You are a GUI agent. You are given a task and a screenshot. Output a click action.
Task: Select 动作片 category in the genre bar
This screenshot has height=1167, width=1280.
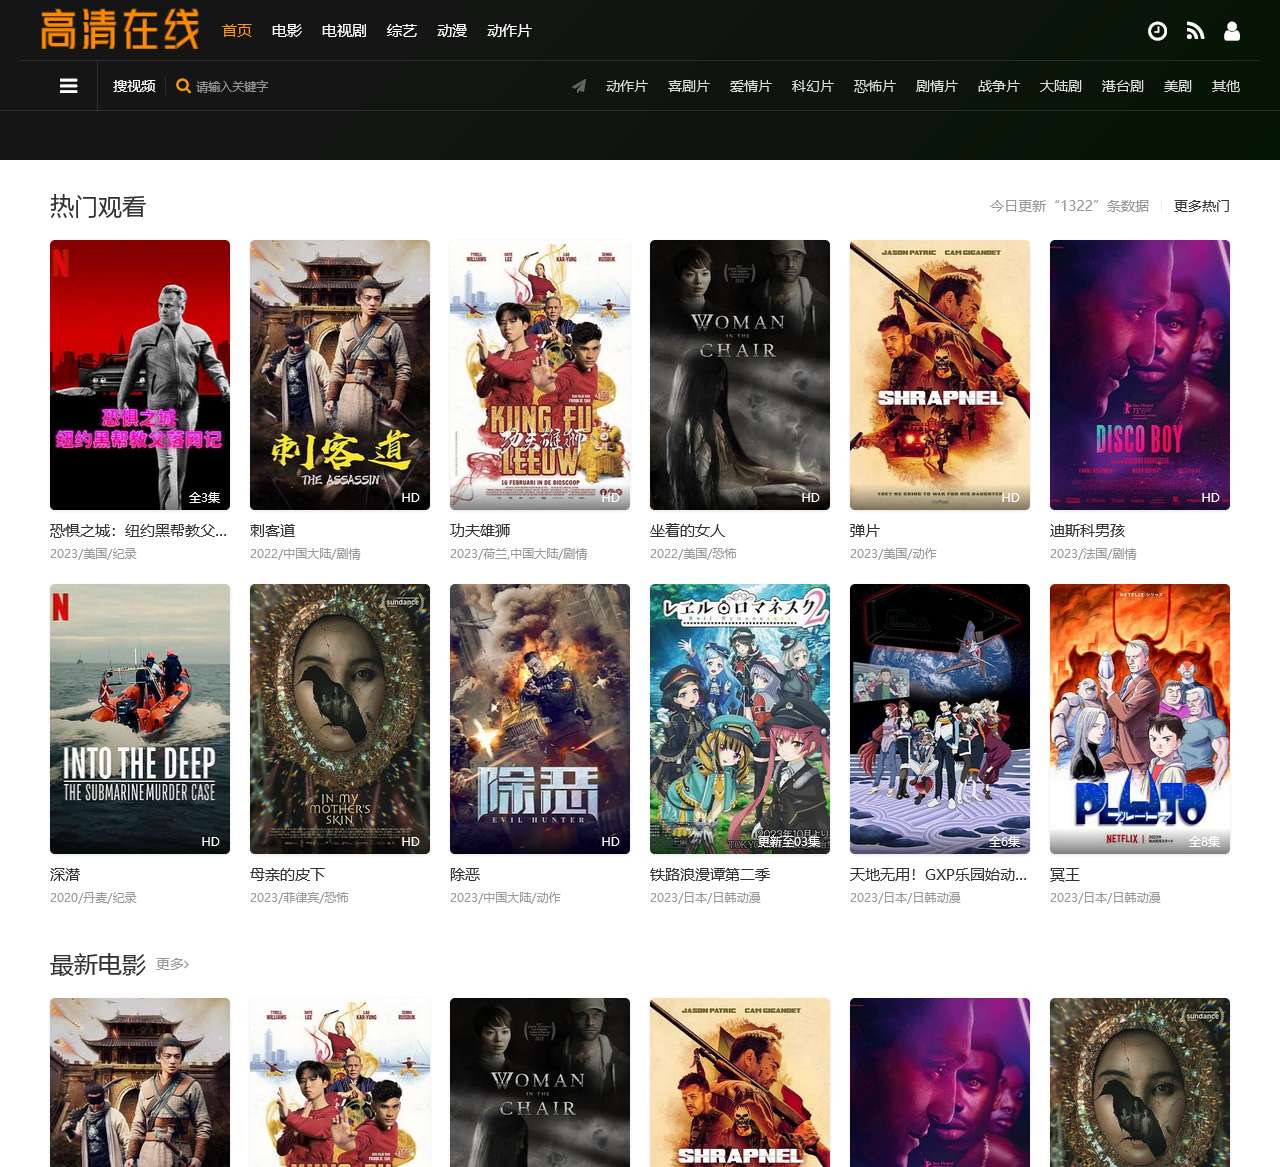[627, 86]
